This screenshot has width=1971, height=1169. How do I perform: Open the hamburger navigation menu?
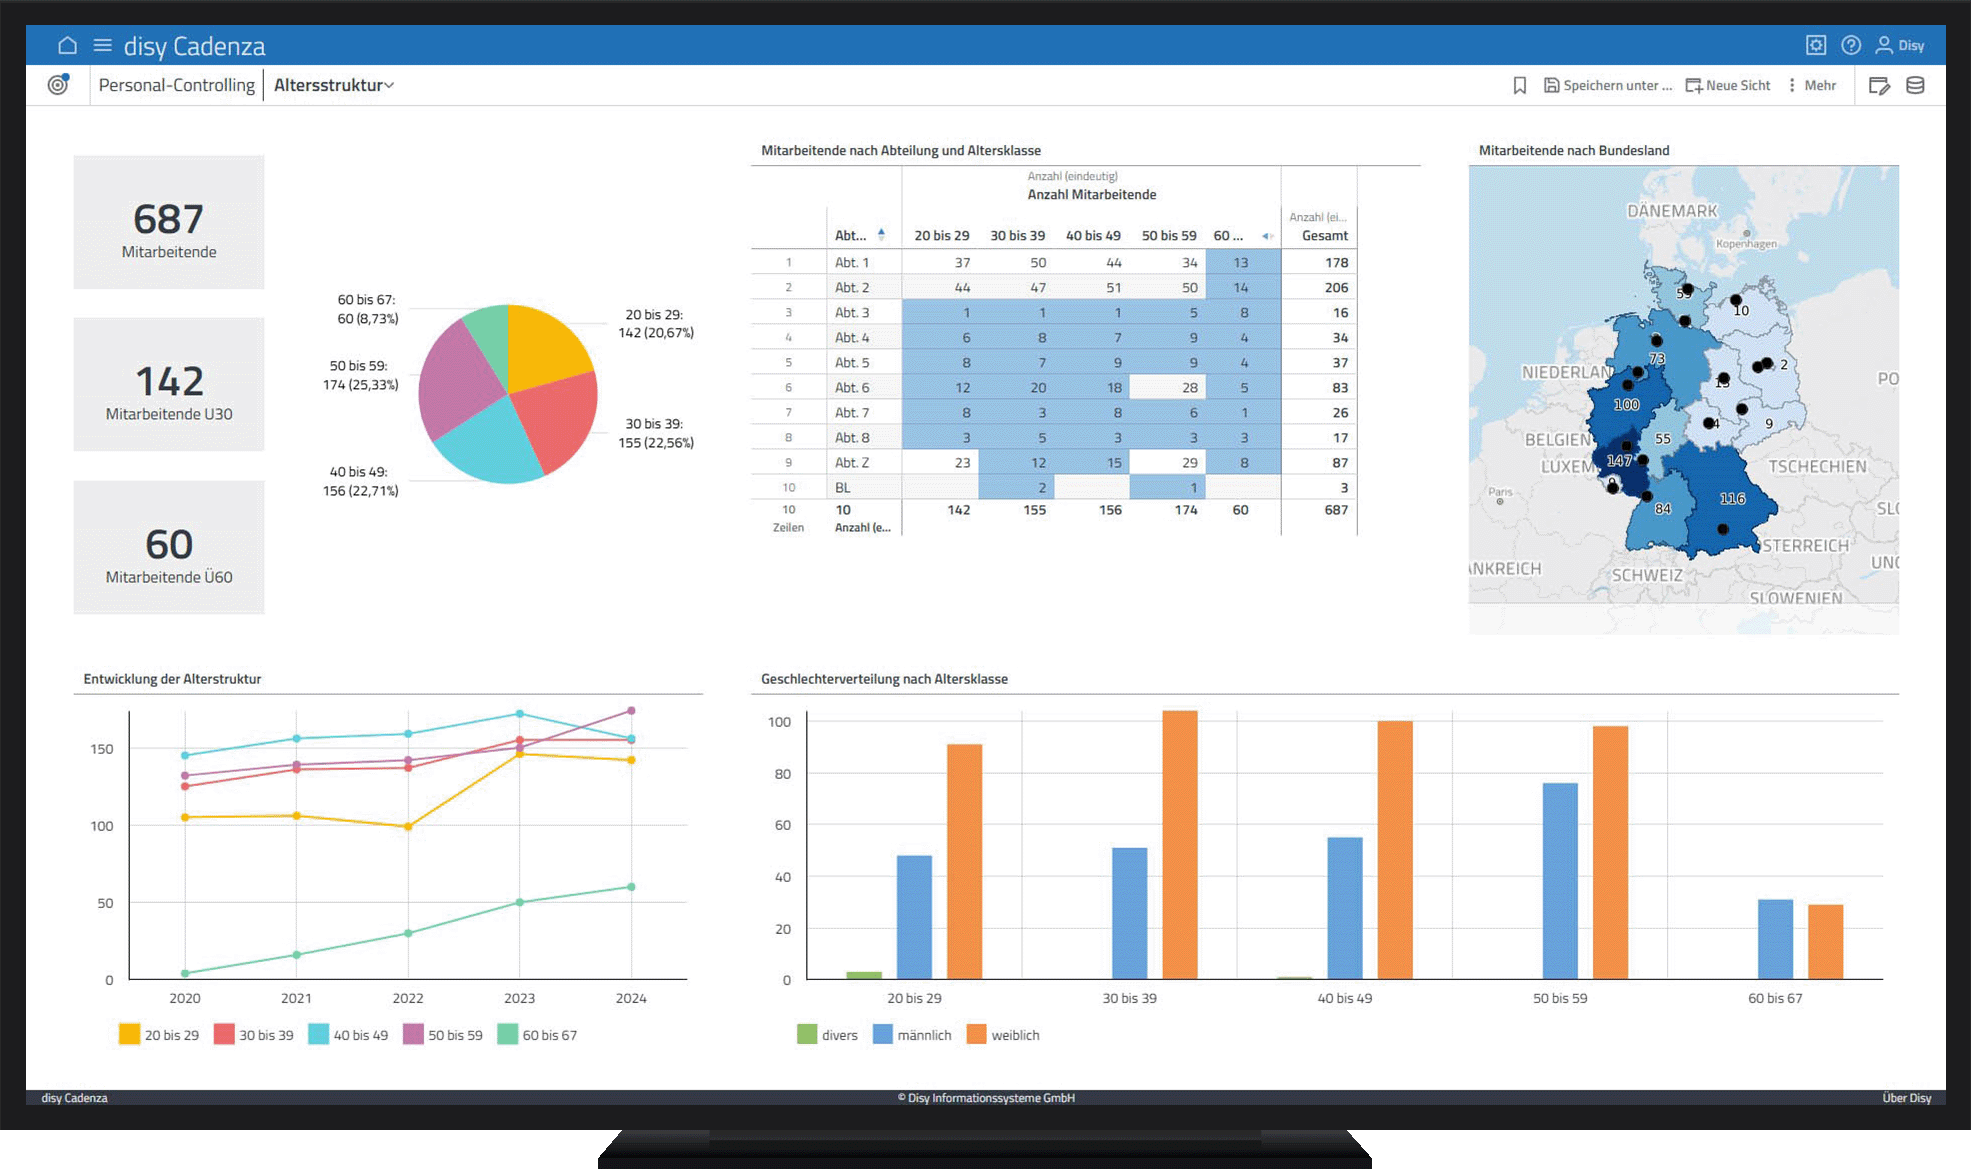coord(102,45)
